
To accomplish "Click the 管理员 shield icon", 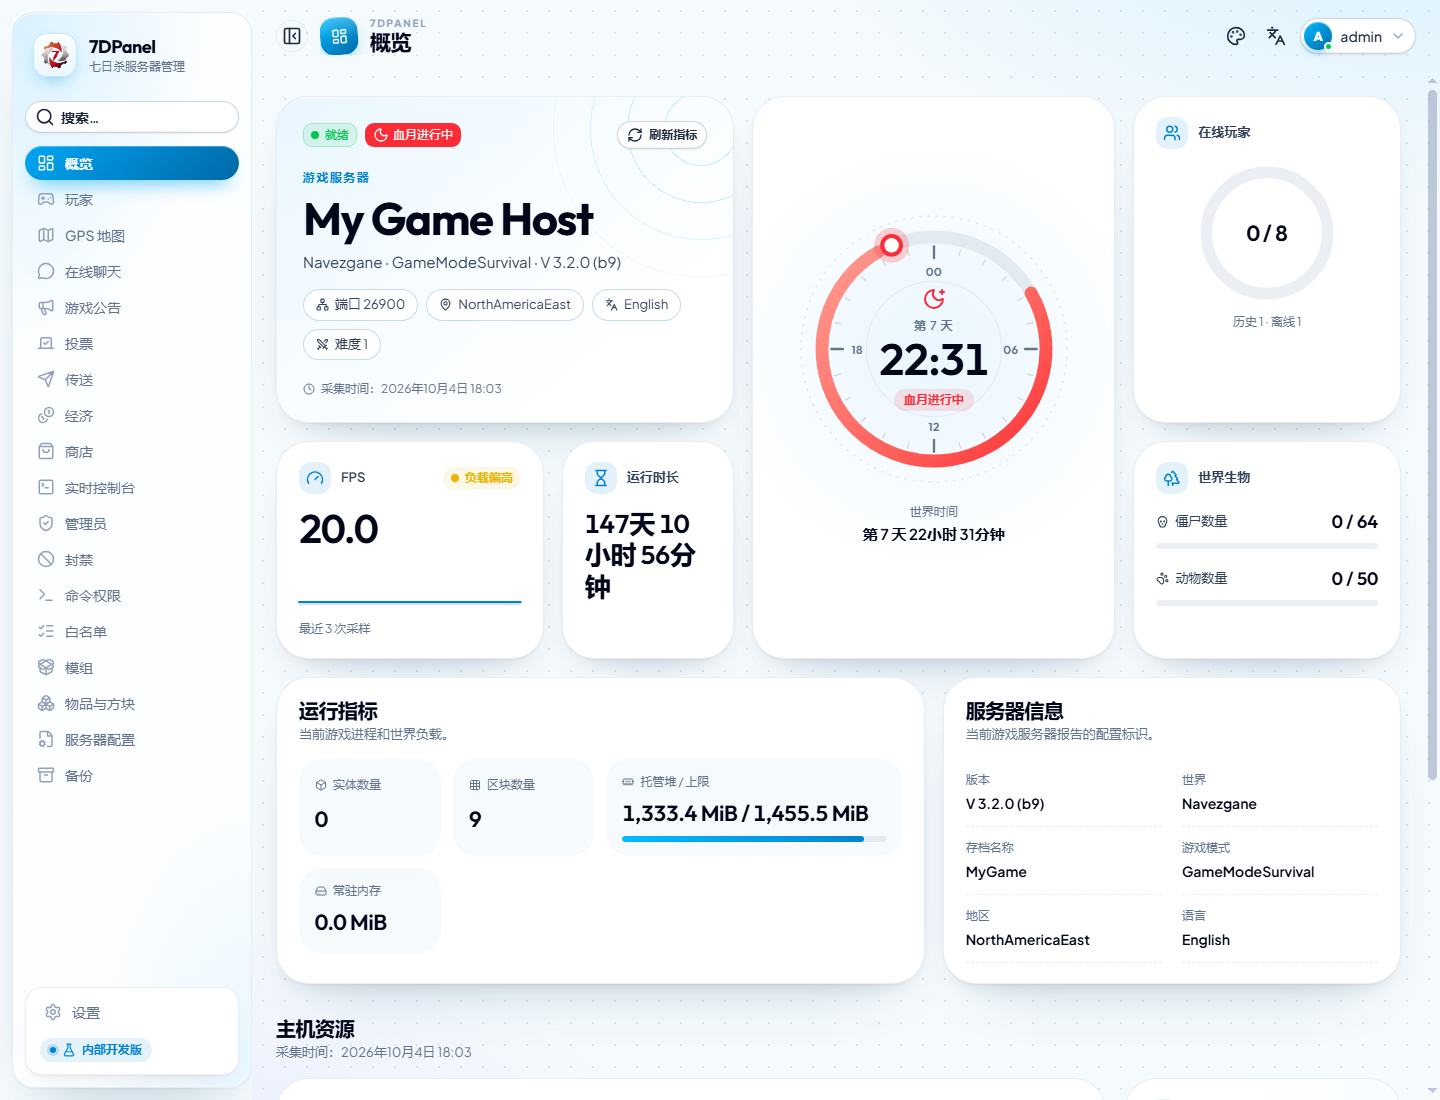I will [x=46, y=523].
